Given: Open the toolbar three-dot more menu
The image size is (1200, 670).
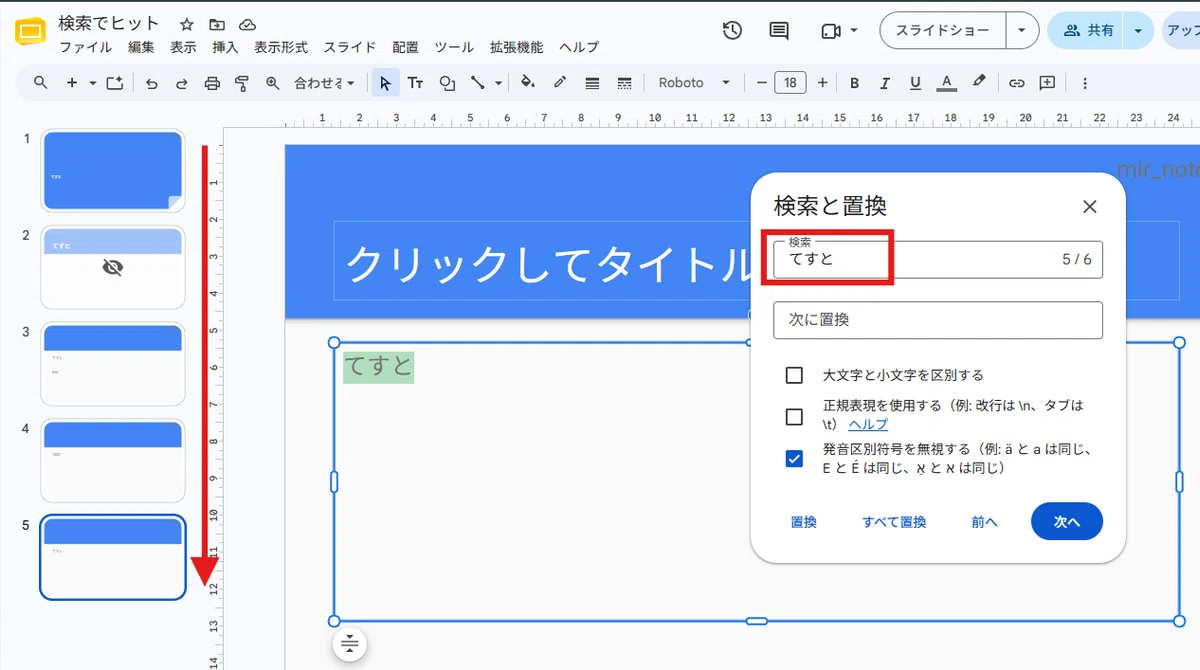Looking at the screenshot, I should (1085, 83).
